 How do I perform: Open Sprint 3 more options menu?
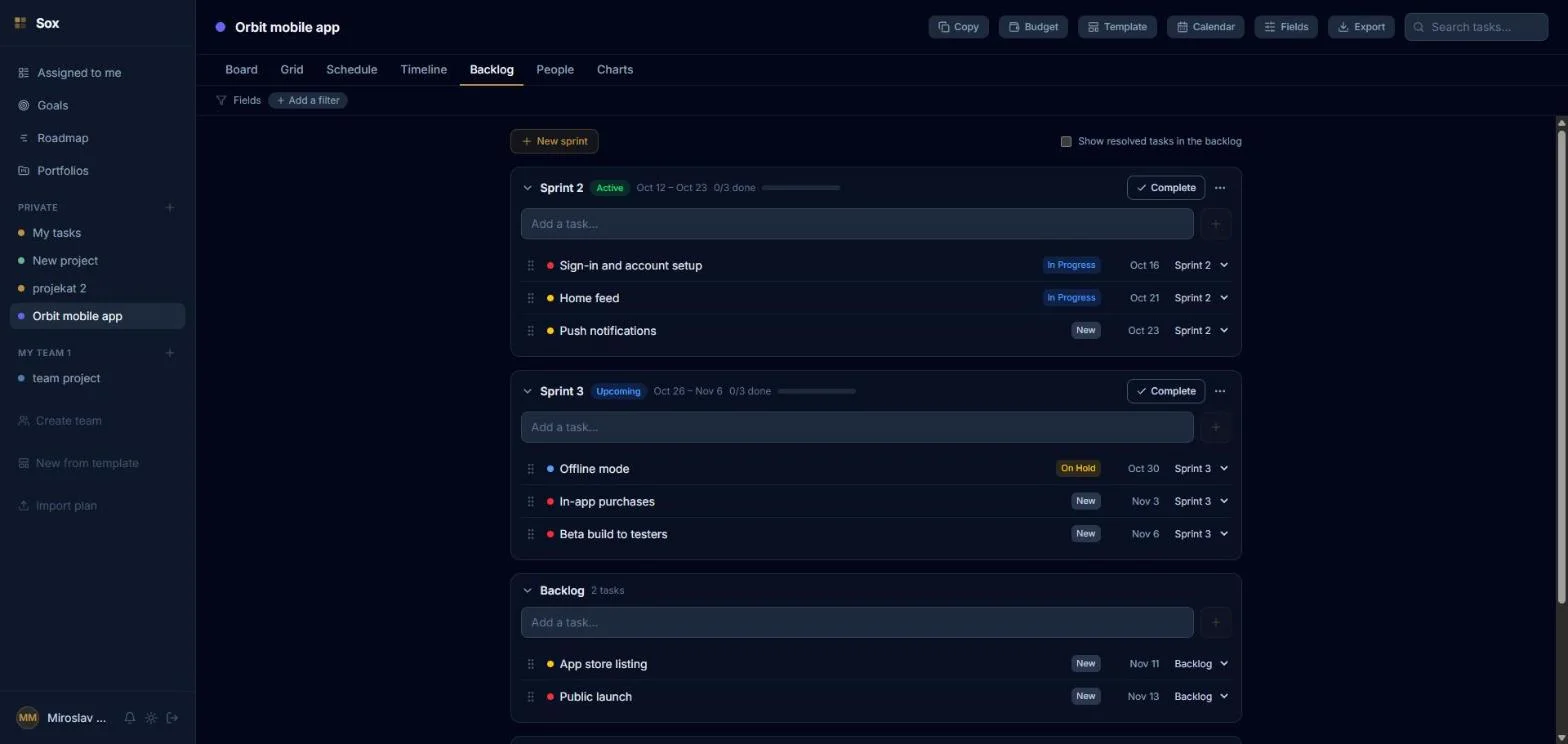point(1220,391)
